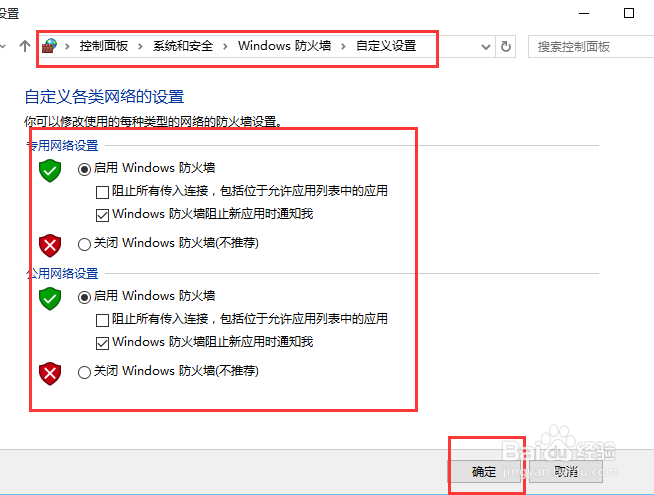
Task: Maximize the settings window
Action: point(629,13)
